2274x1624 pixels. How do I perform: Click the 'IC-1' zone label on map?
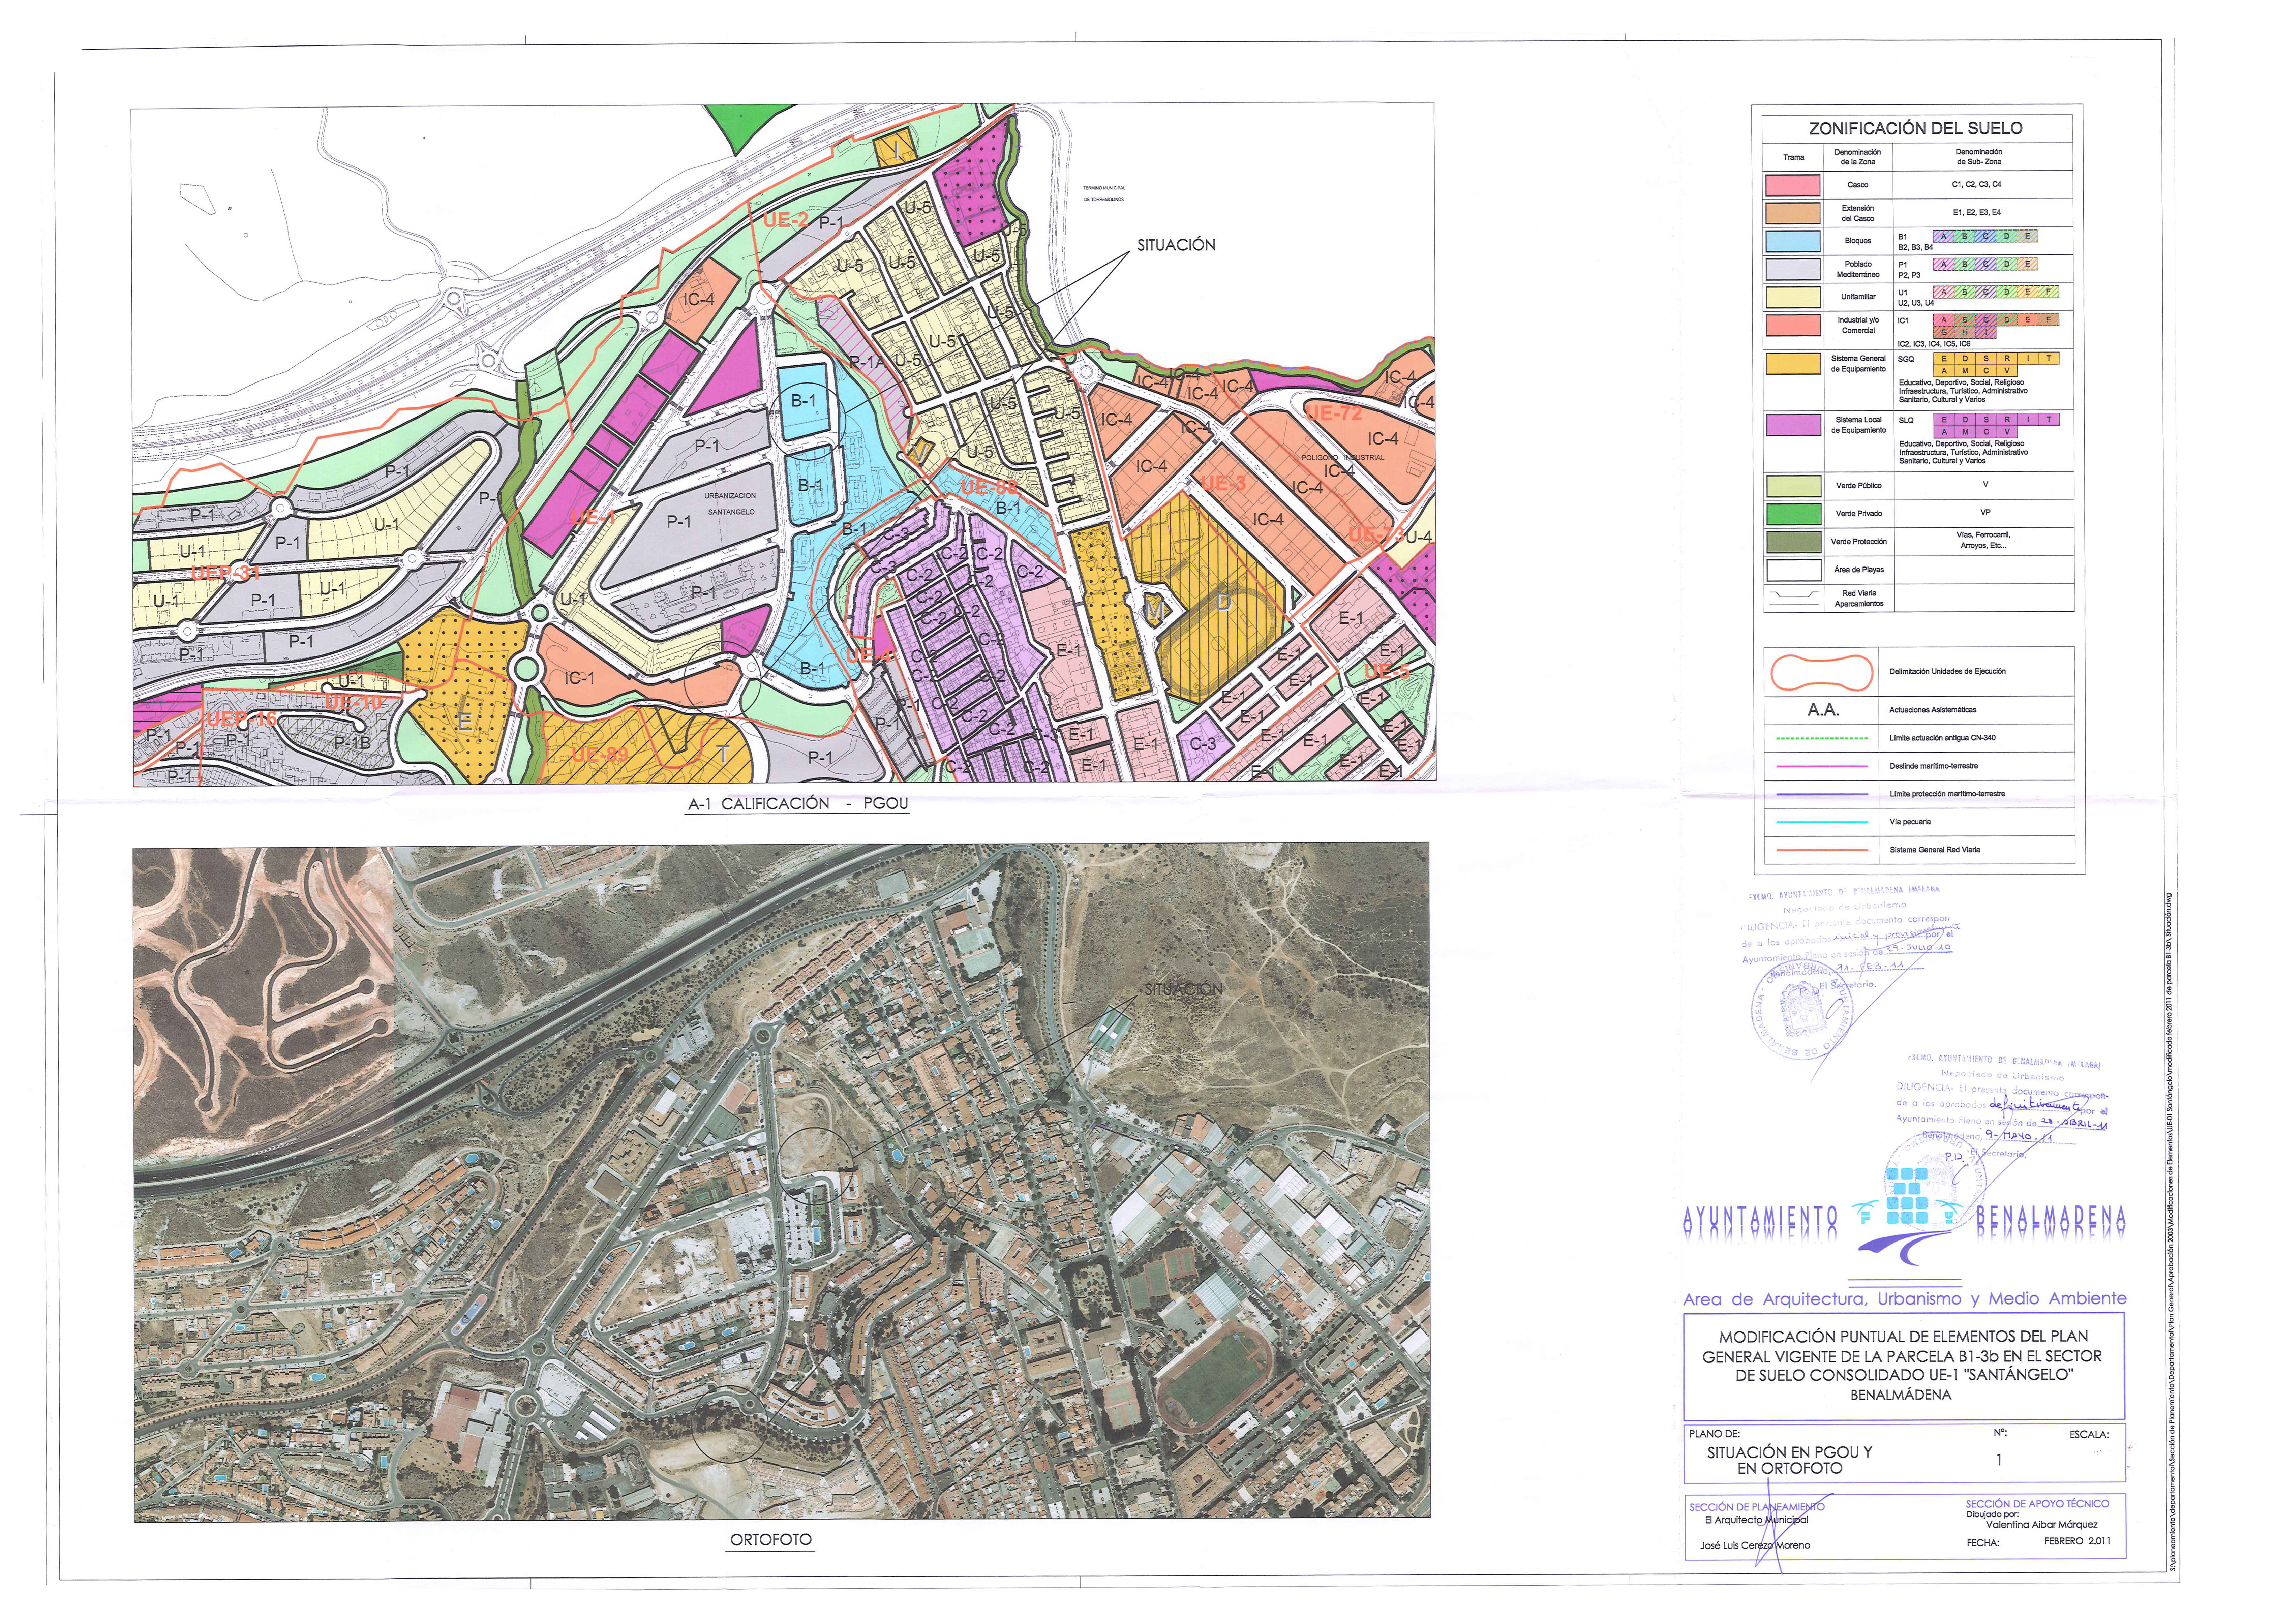point(580,678)
